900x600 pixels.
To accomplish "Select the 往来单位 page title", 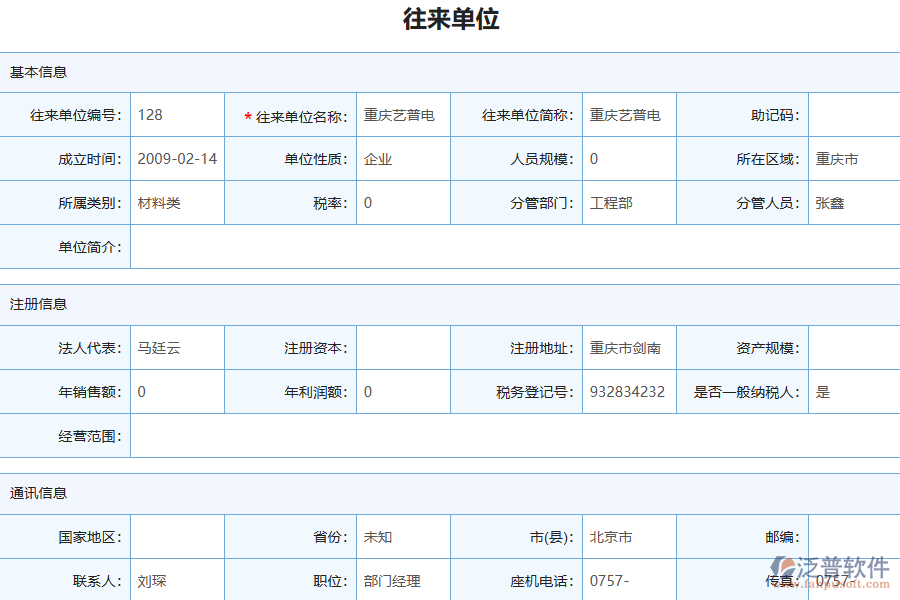I will (x=450, y=19).
